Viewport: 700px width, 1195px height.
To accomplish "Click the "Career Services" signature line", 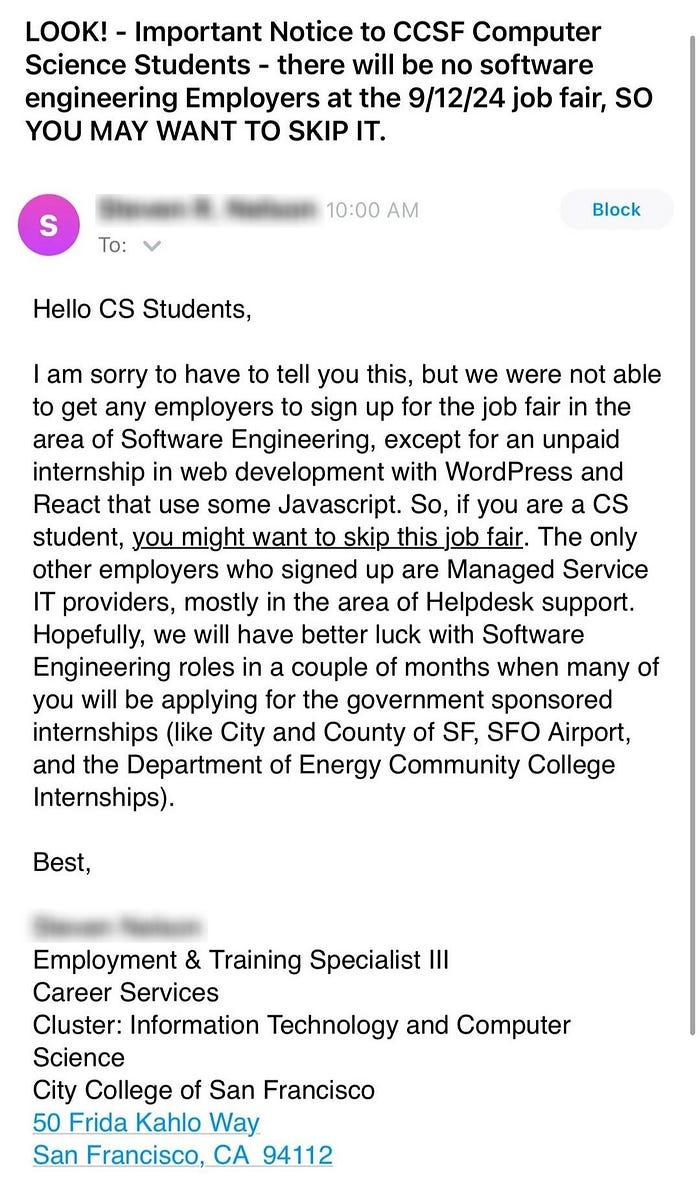I will 126,992.
